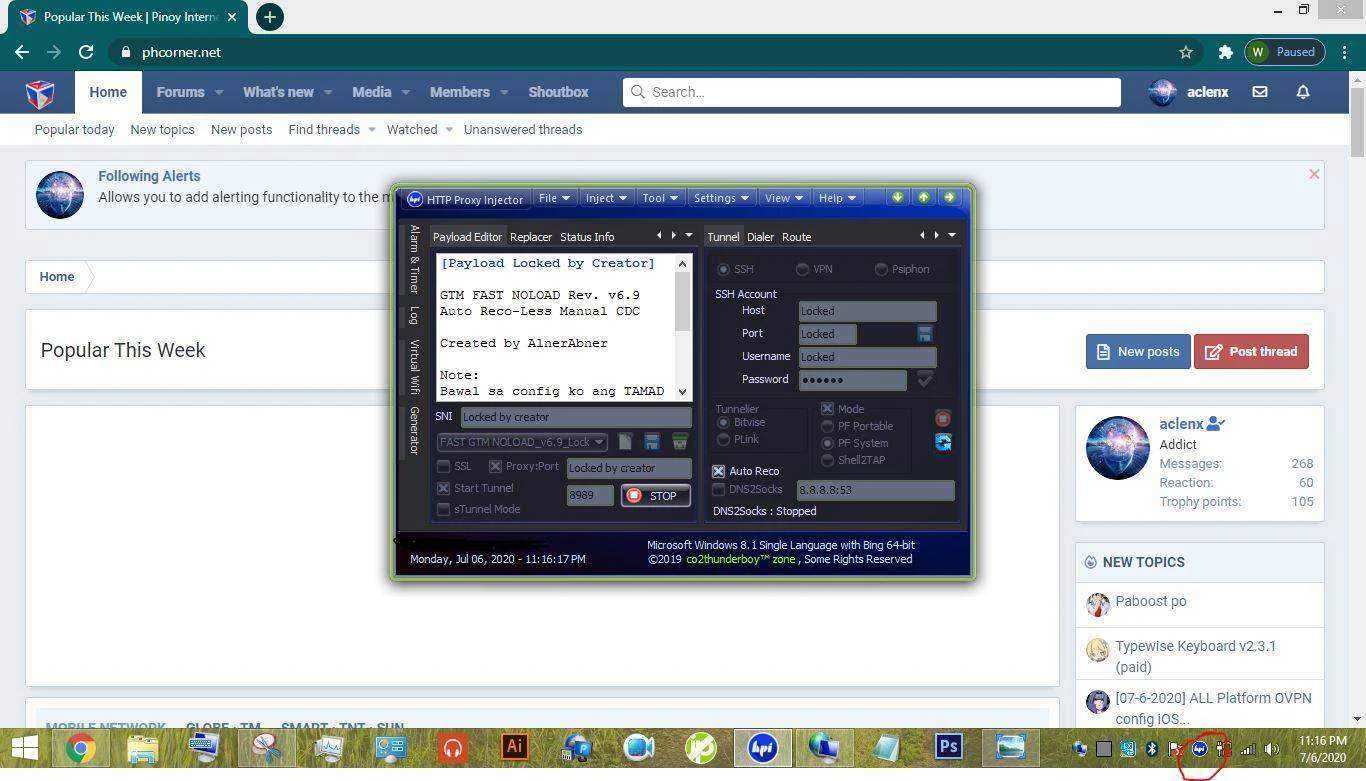This screenshot has height=781, width=1366.
Task: Open the Settings menu dropdown
Action: 720,198
